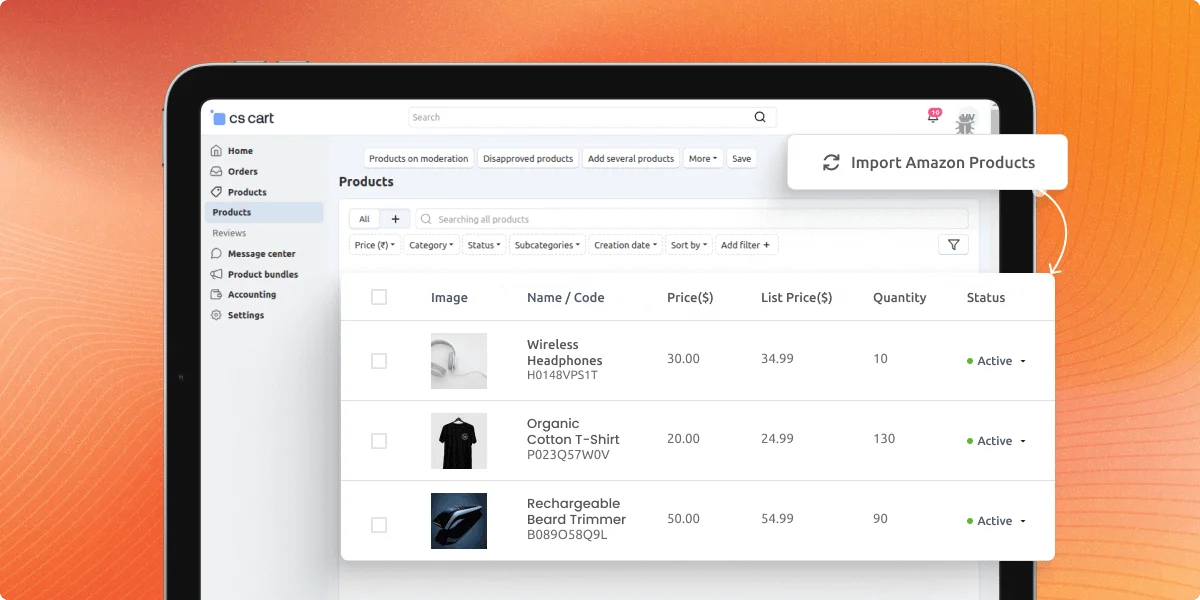
Task: Toggle the select-all checkbox in table header
Action: click(x=379, y=297)
